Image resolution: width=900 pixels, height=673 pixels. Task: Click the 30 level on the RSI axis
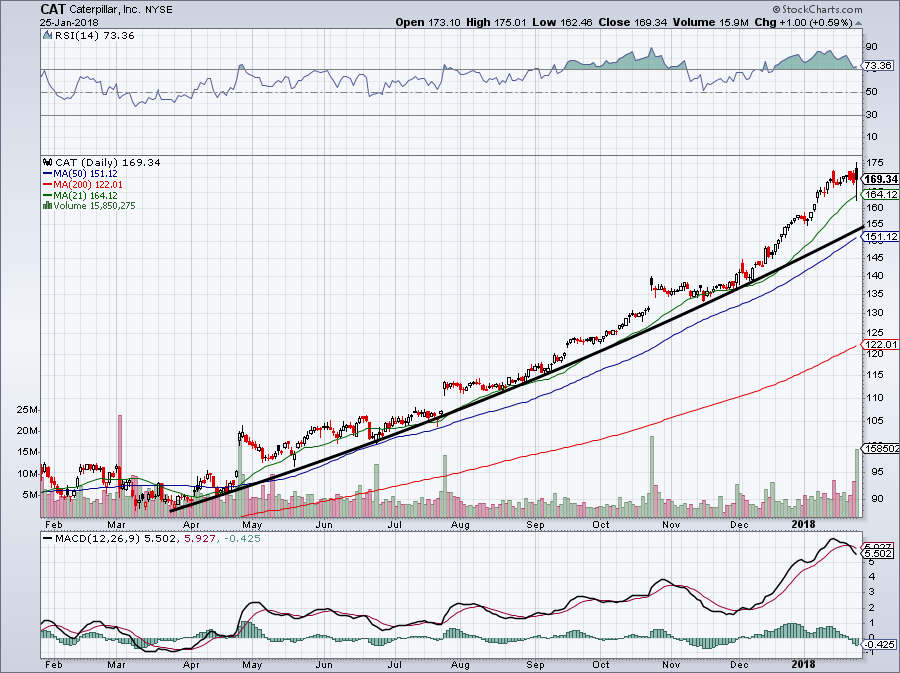(871, 115)
